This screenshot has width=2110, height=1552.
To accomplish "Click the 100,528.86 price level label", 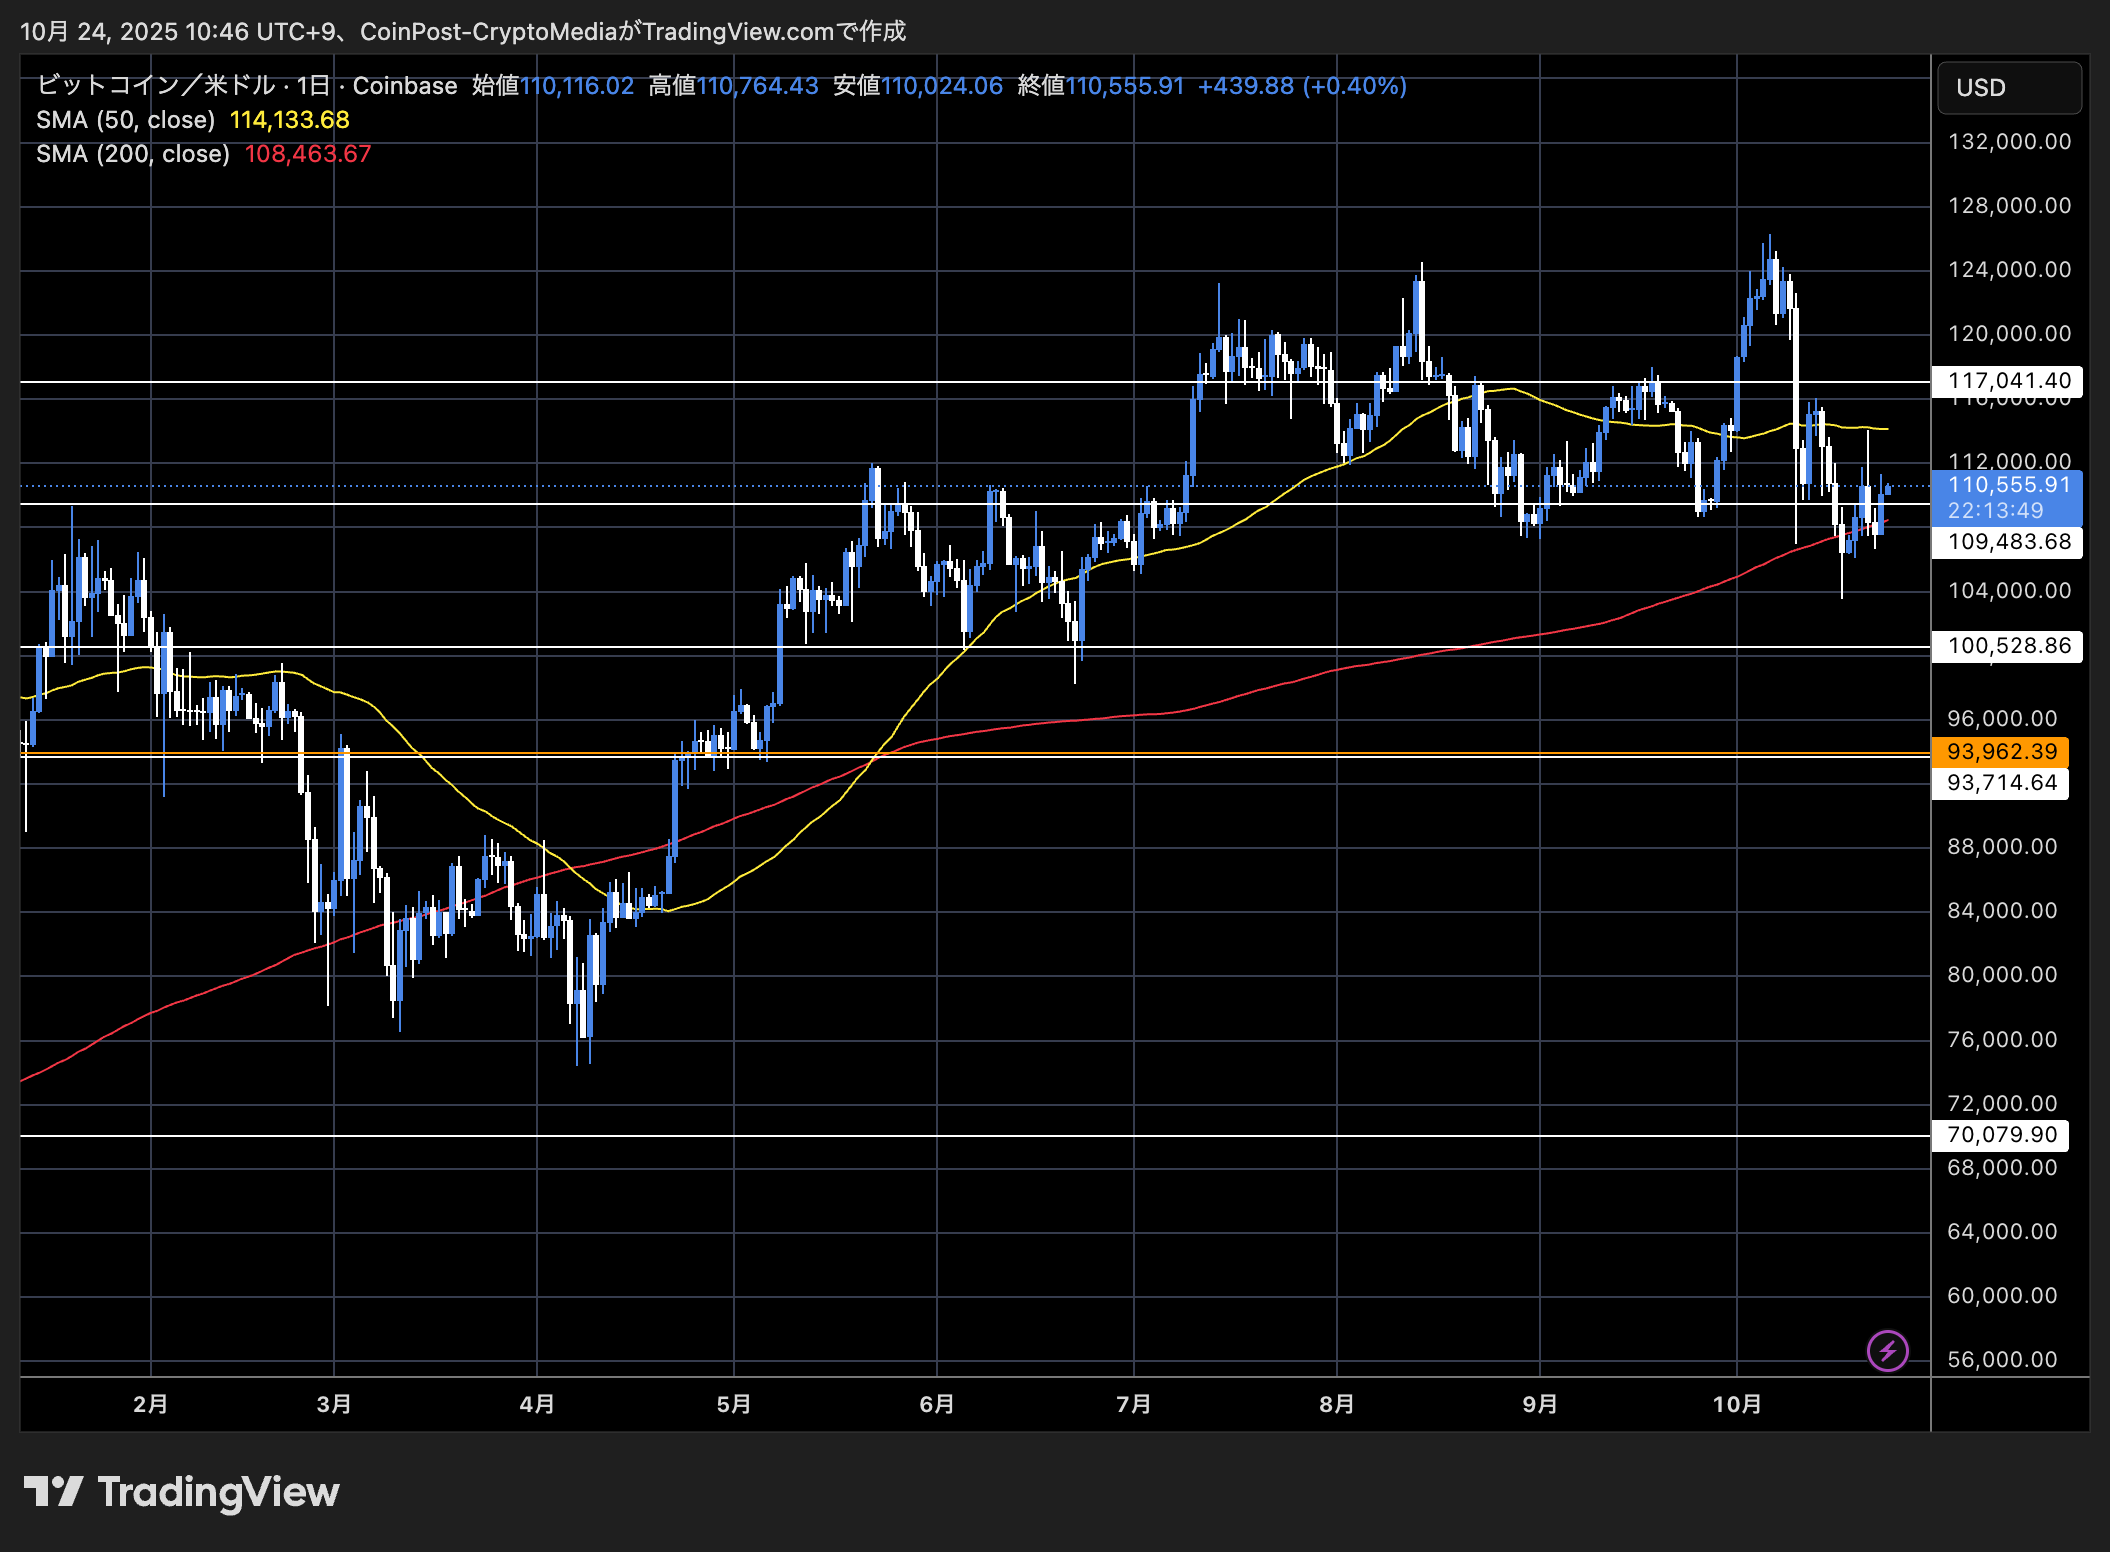I will pyautogui.click(x=2008, y=646).
